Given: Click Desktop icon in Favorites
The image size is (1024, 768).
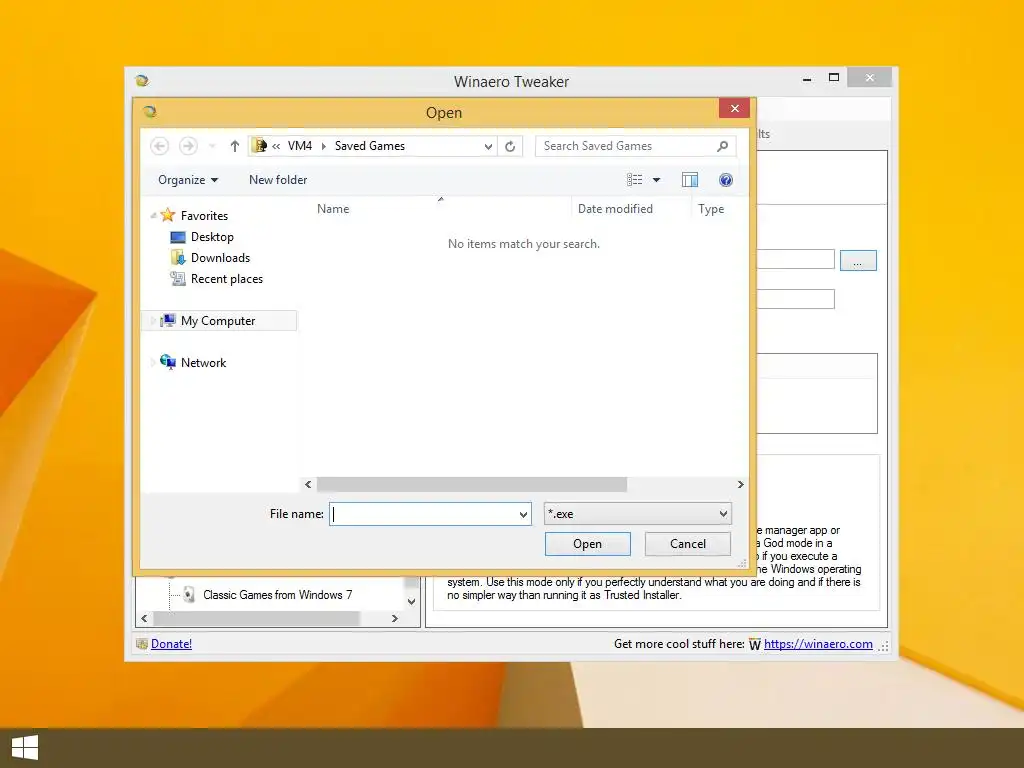Looking at the screenshot, I should 178,237.
